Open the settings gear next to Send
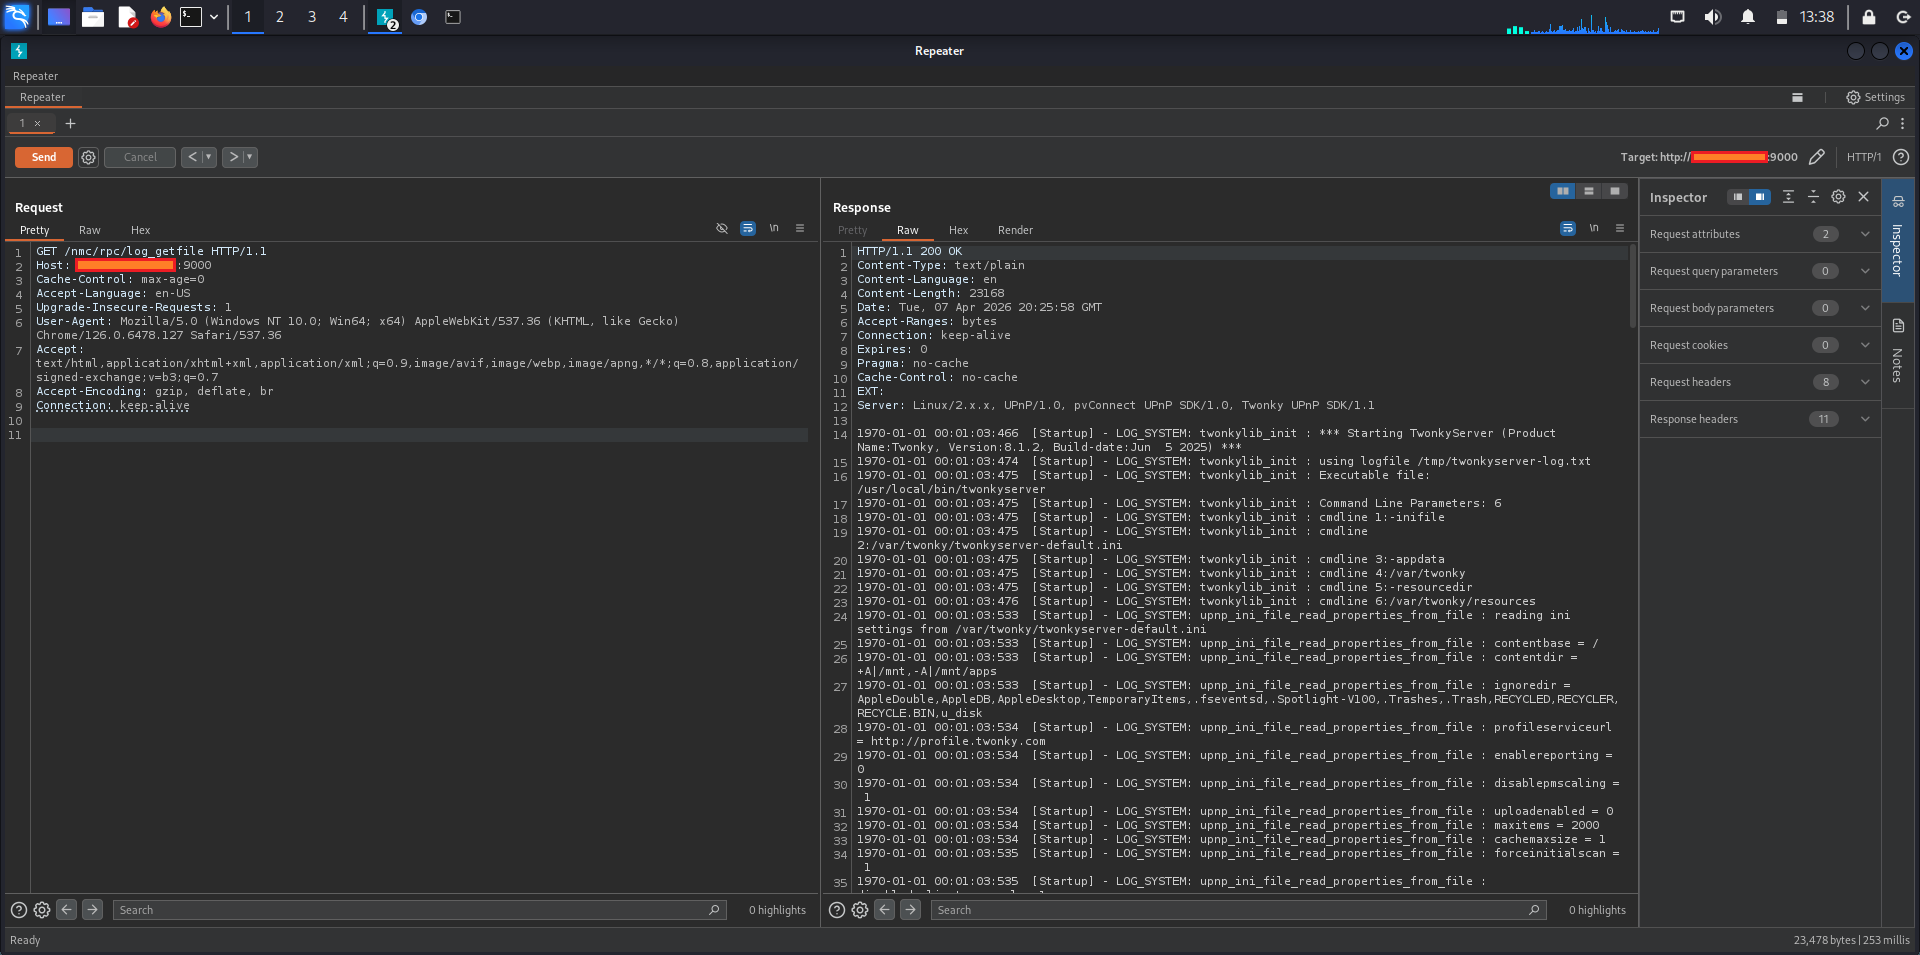This screenshot has width=1920, height=955. tap(88, 157)
